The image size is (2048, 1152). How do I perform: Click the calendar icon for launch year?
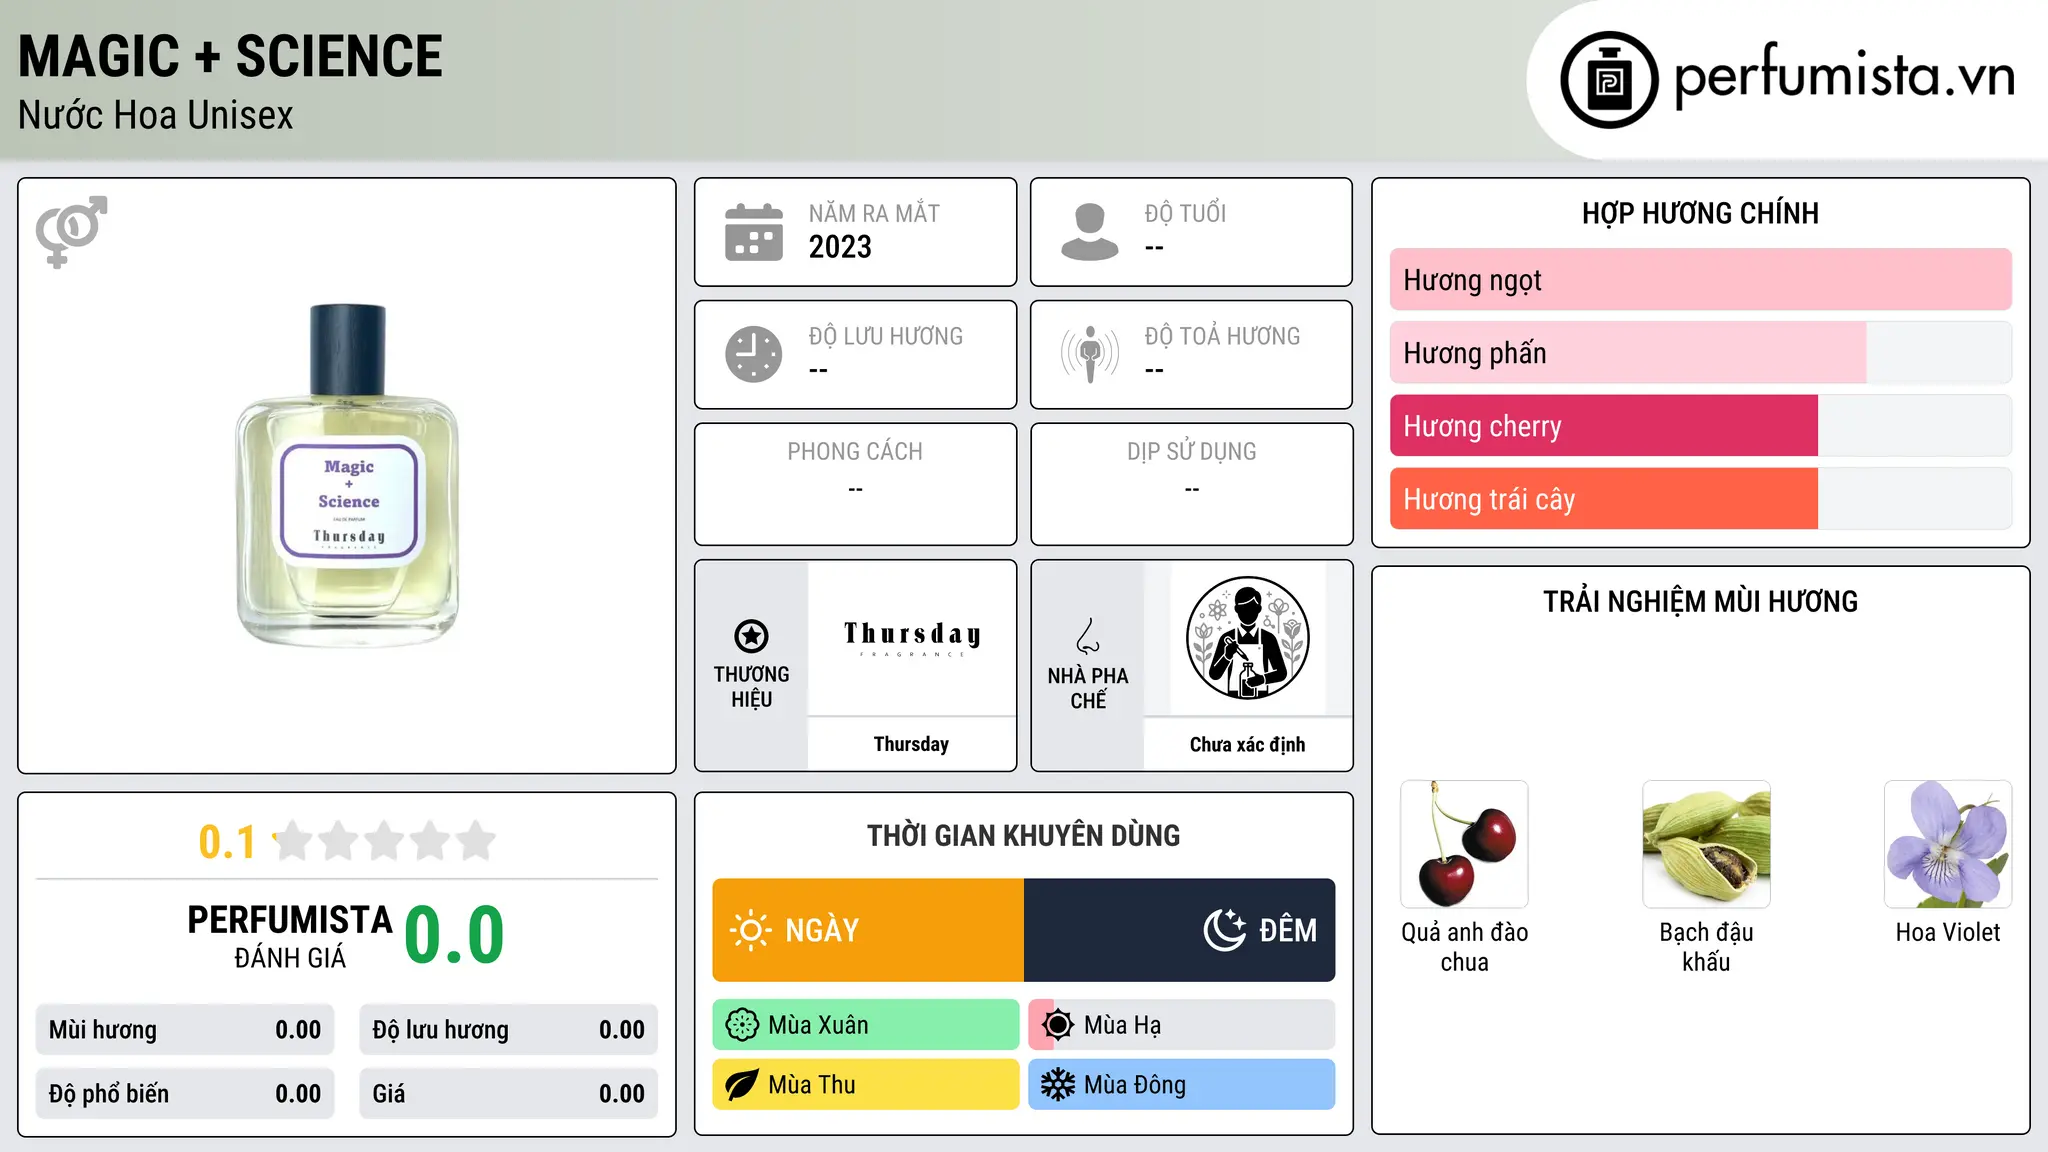point(754,232)
